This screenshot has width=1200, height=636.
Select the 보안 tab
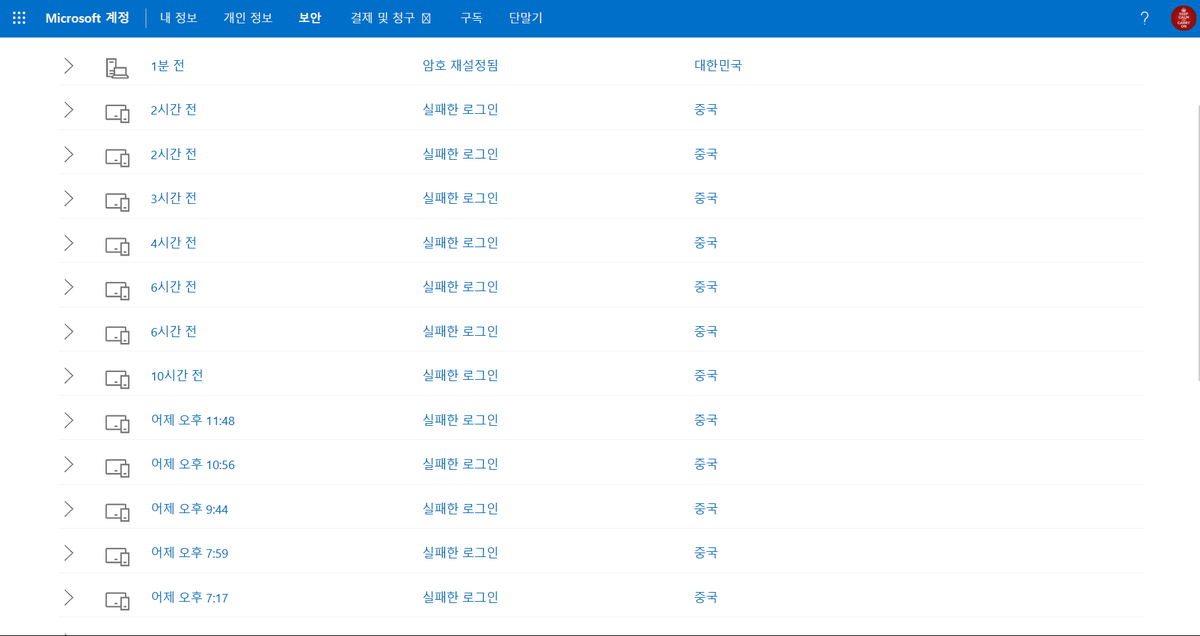point(310,18)
